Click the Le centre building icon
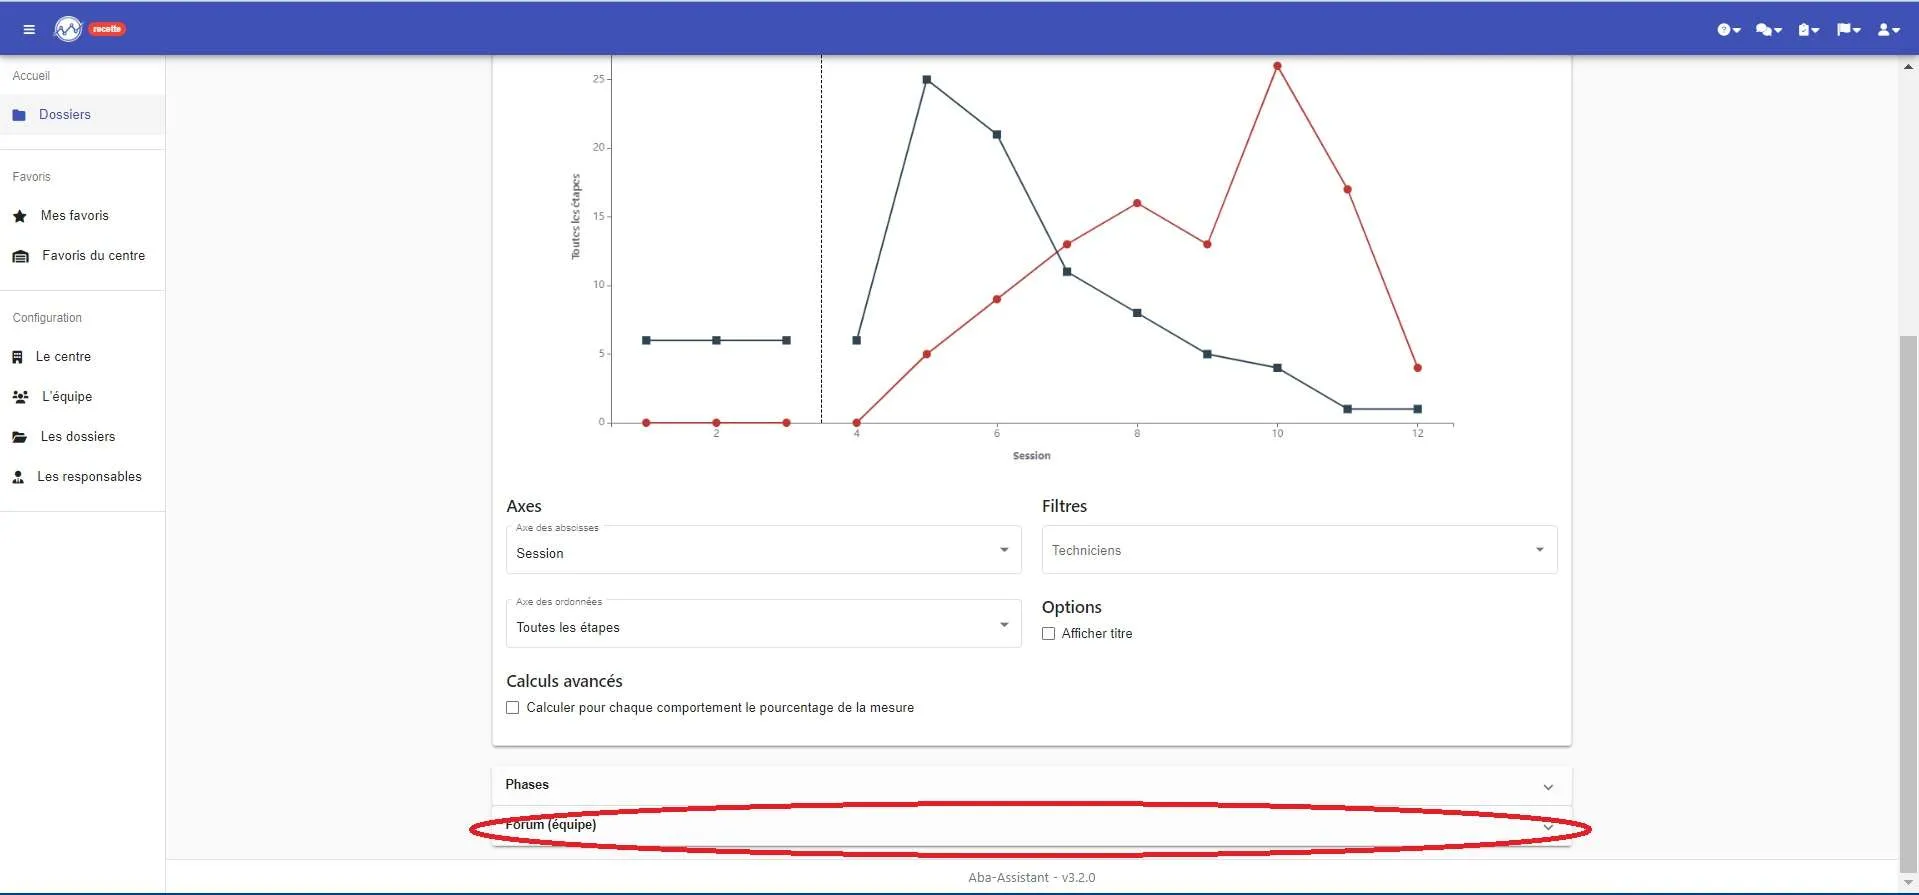 pyautogui.click(x=17, y=357)
